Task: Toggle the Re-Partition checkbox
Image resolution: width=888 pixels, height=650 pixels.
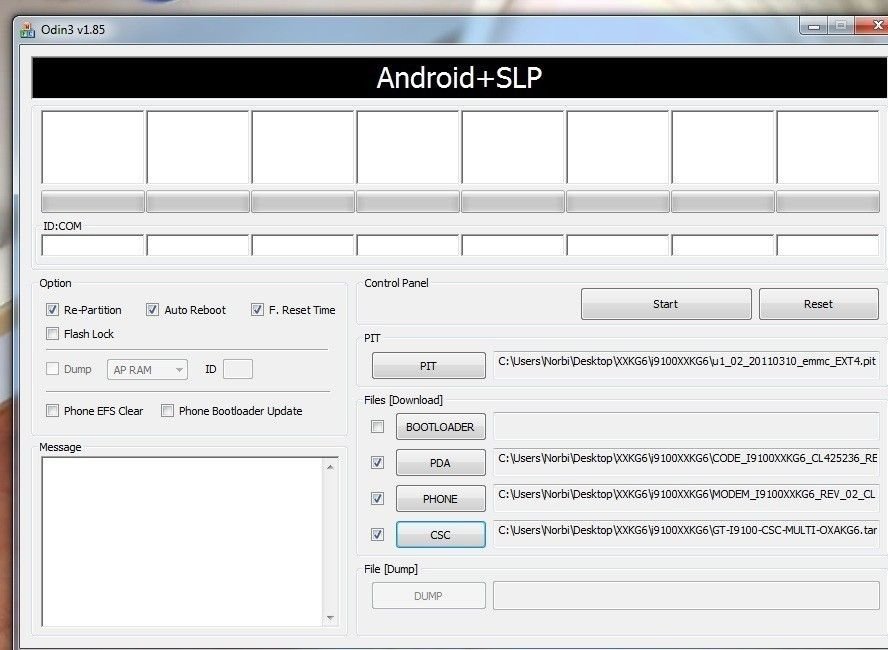Action: 52,310
